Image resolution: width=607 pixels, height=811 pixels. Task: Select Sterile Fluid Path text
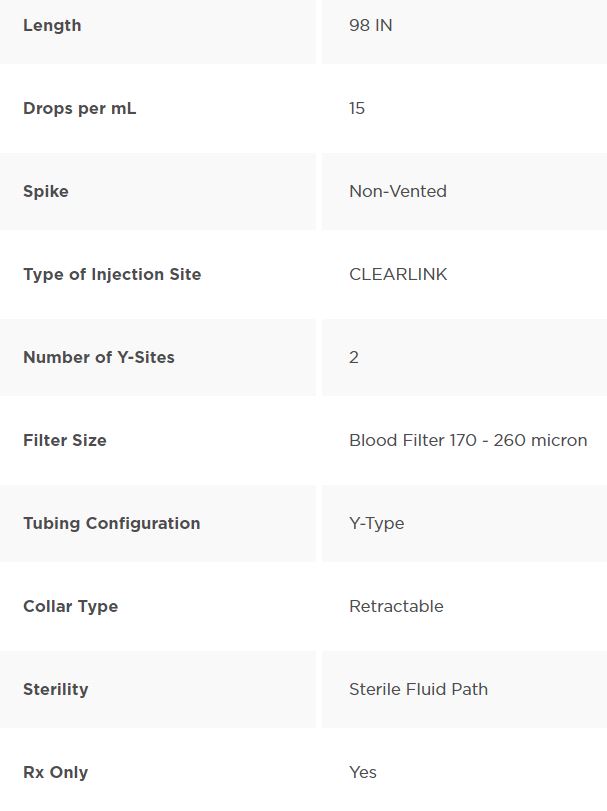418,689
